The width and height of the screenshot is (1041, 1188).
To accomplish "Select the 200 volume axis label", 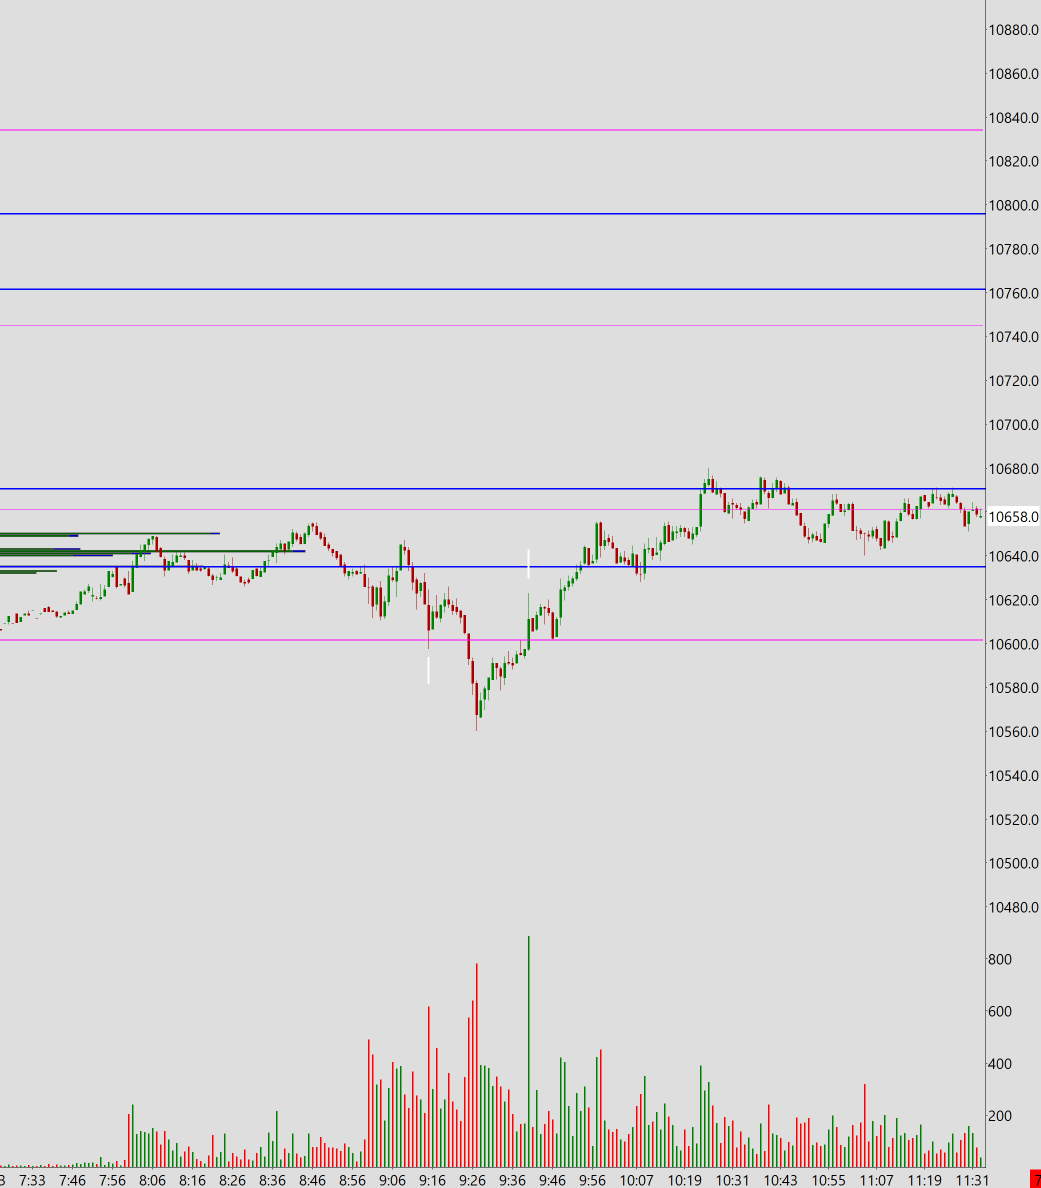I will [x=1000, y=1116].
